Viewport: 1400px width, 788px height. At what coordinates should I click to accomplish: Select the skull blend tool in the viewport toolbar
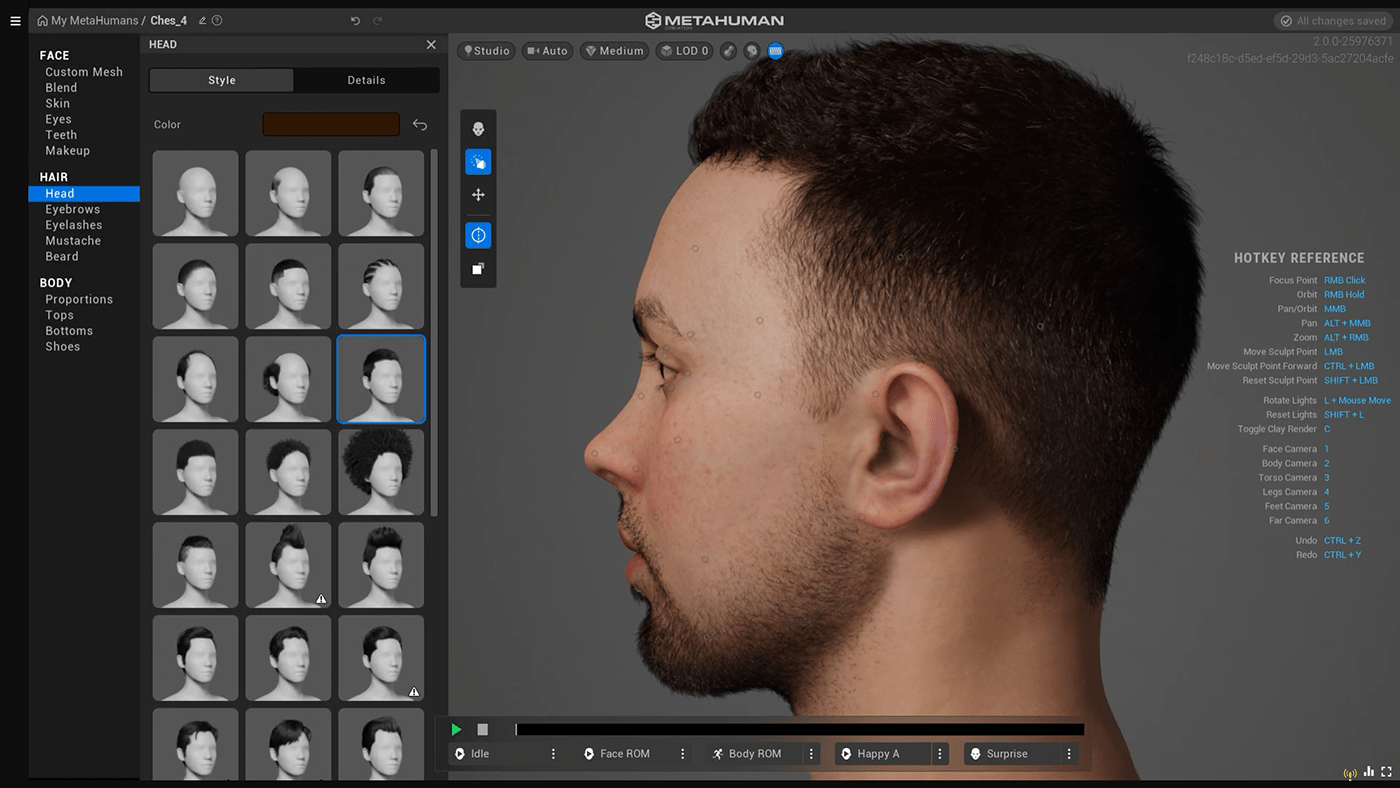coord(478,129)
